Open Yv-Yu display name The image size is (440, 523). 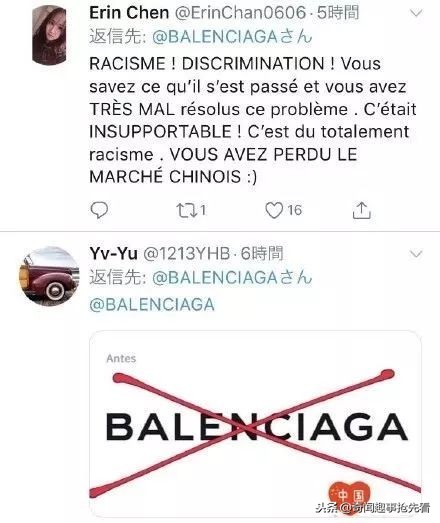point(113,253)
